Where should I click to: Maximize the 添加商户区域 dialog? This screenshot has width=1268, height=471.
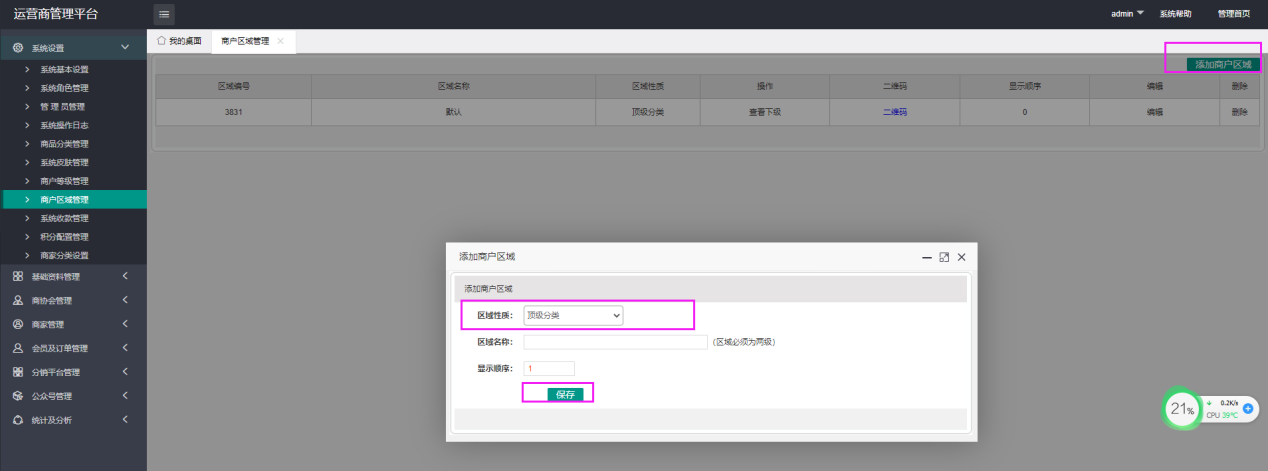pyautogui.click(x=944, y=257)
